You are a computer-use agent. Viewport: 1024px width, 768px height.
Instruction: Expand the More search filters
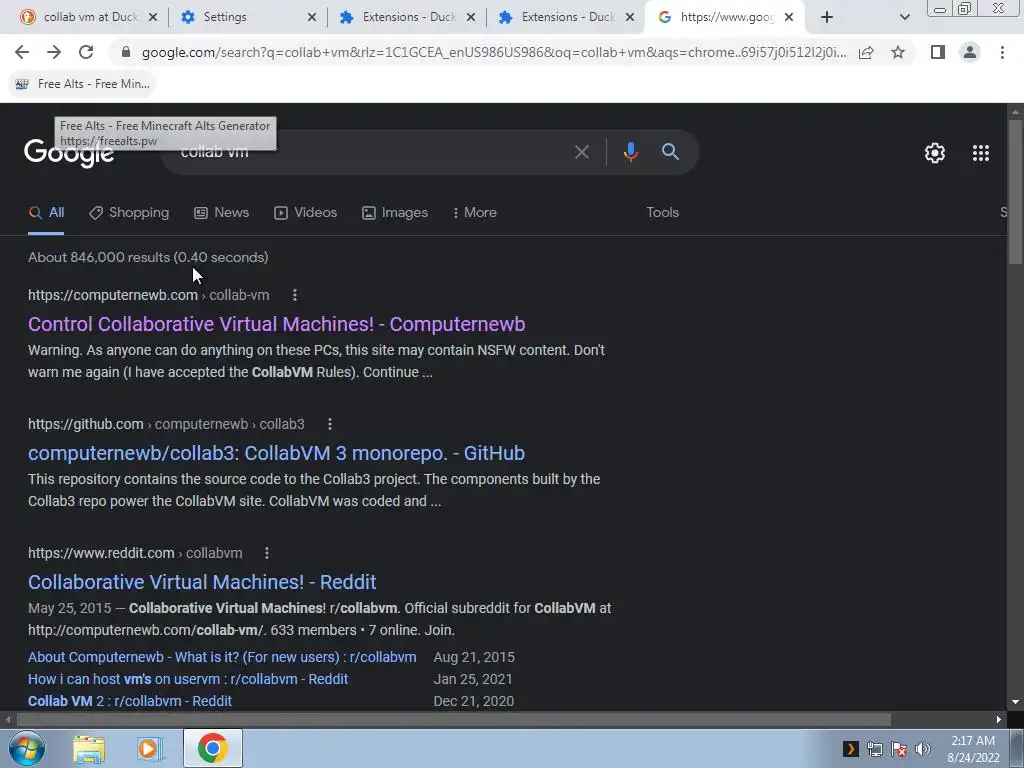click(475, 213)
